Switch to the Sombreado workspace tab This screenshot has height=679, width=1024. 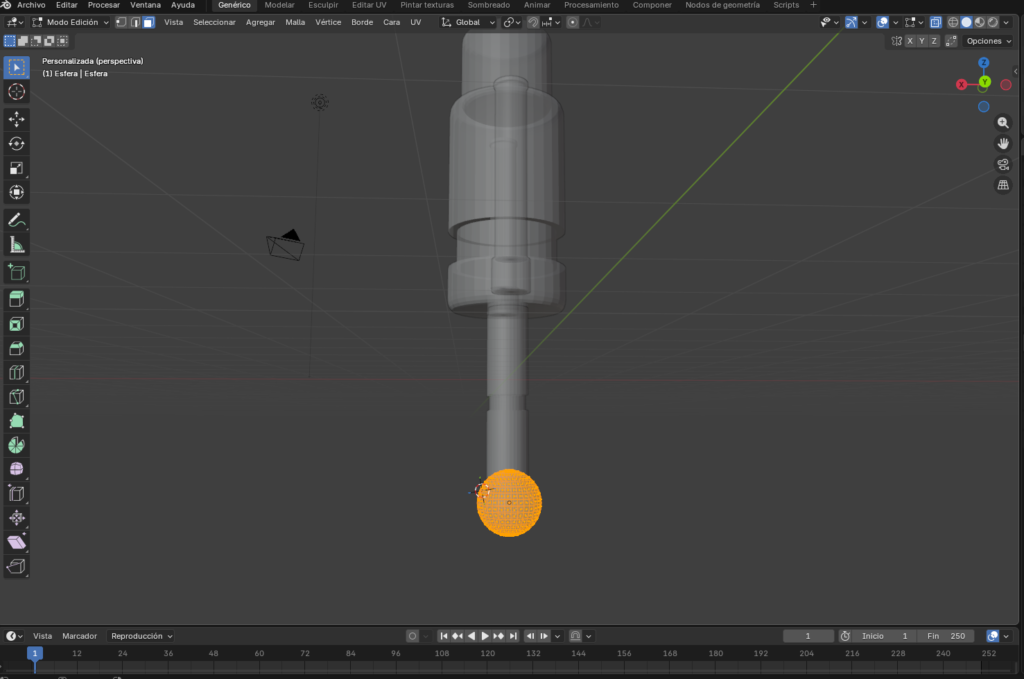click(x=488, y=5)
